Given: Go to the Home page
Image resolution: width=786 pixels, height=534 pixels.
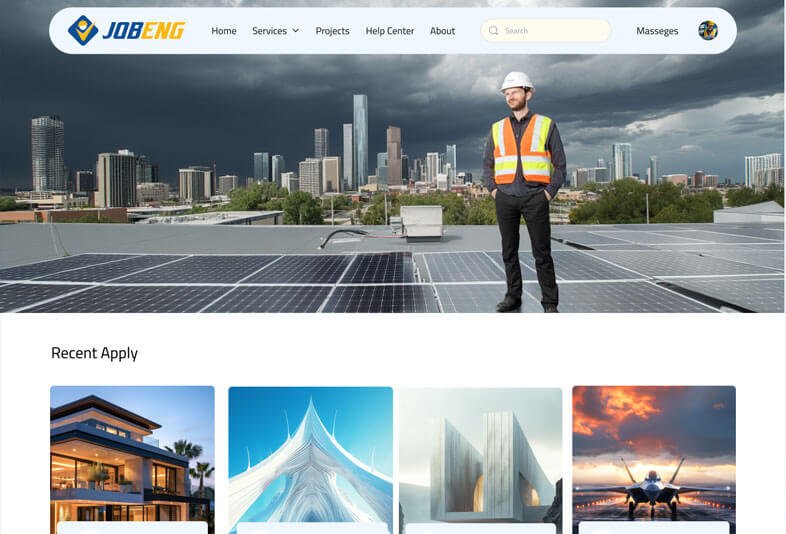Looking at the screenshot, I should click(224, 31).
